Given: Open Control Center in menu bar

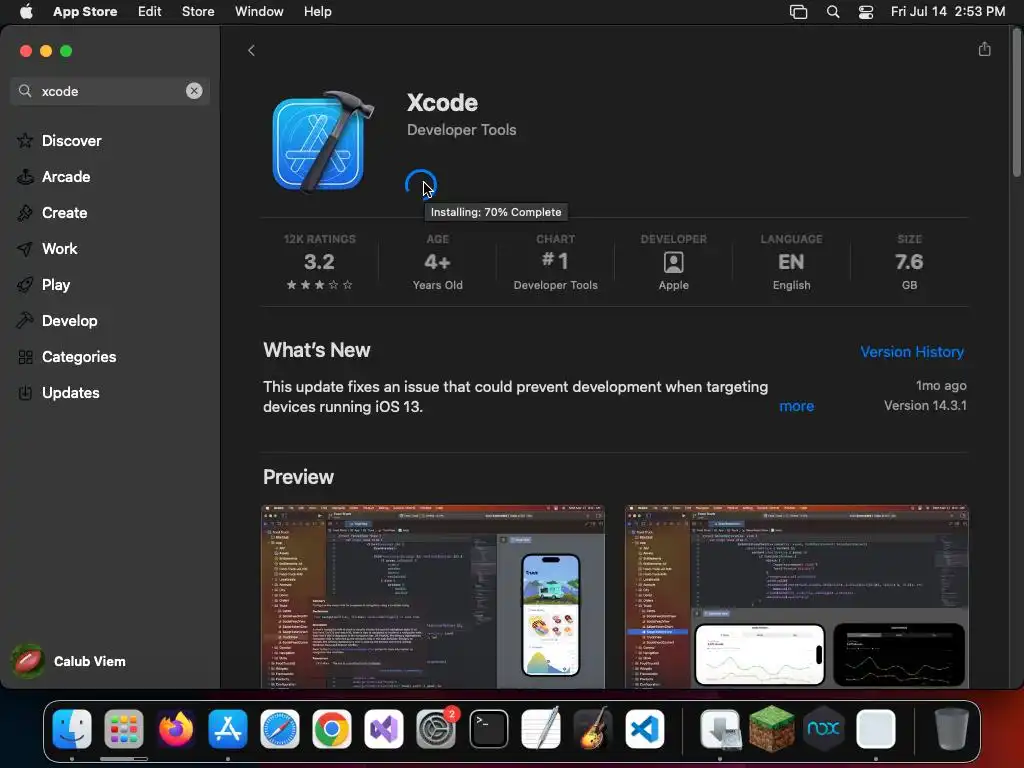Looking at the screenshot, I should tap(866, 12).
